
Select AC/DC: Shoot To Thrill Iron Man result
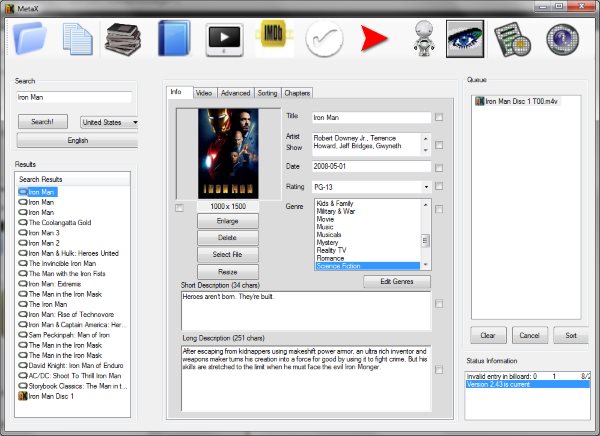[x=70, y=376]
